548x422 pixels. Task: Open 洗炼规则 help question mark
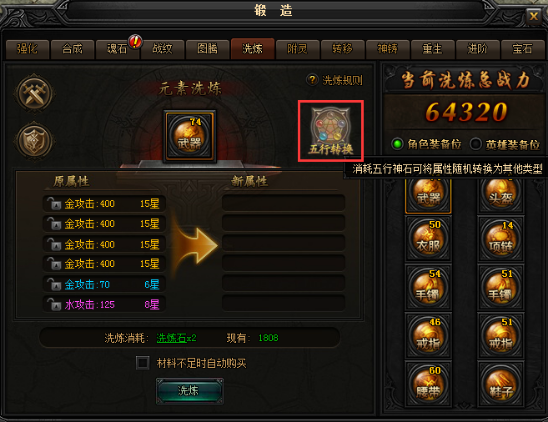click(312, 80)
